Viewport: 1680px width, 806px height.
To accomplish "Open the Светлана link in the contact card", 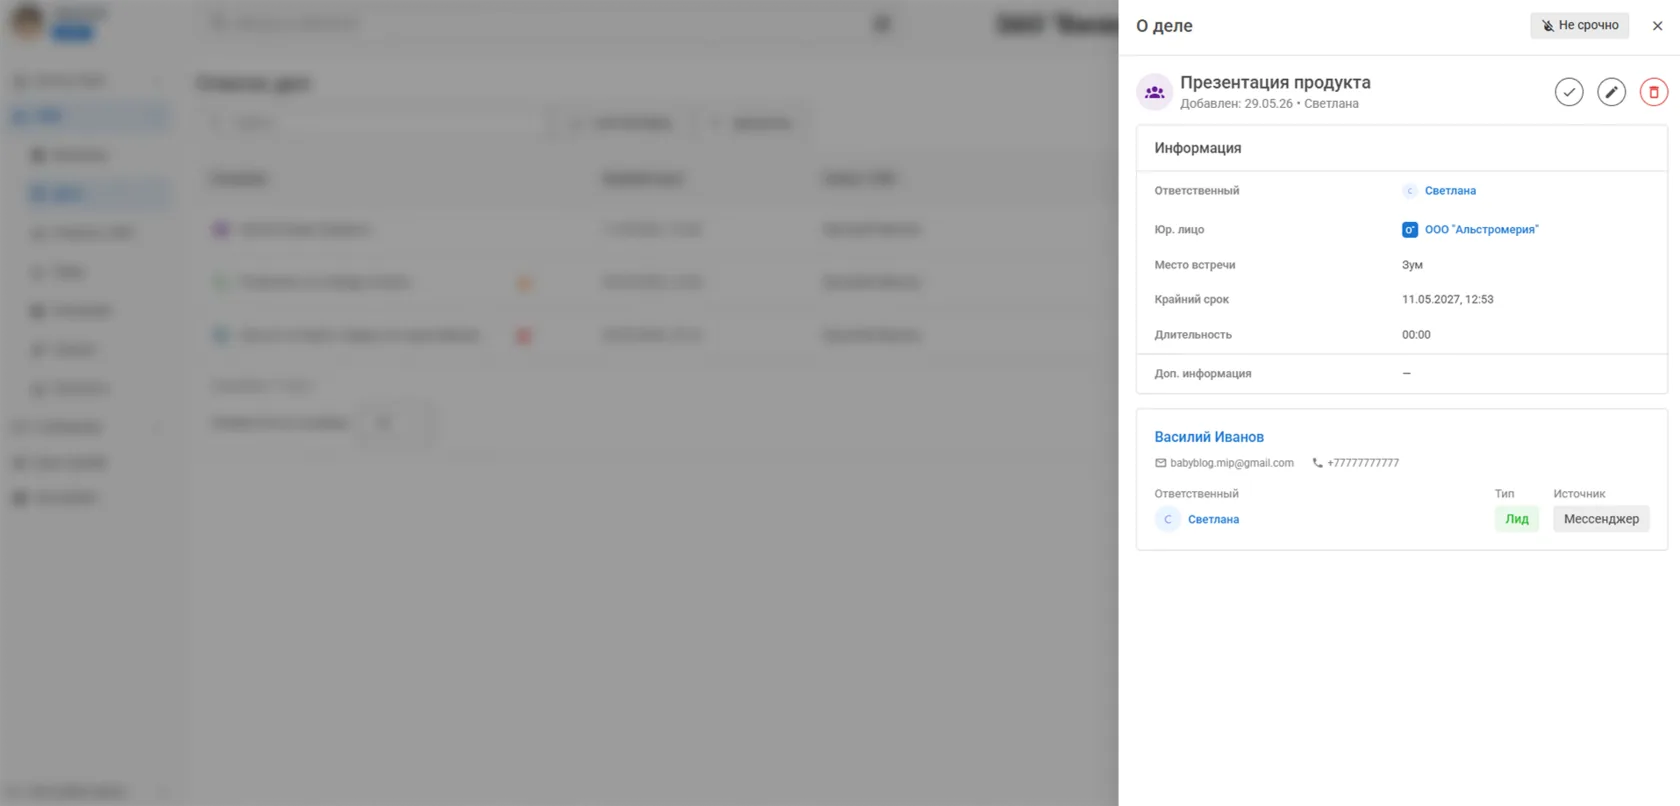I will click(1213, 520).
